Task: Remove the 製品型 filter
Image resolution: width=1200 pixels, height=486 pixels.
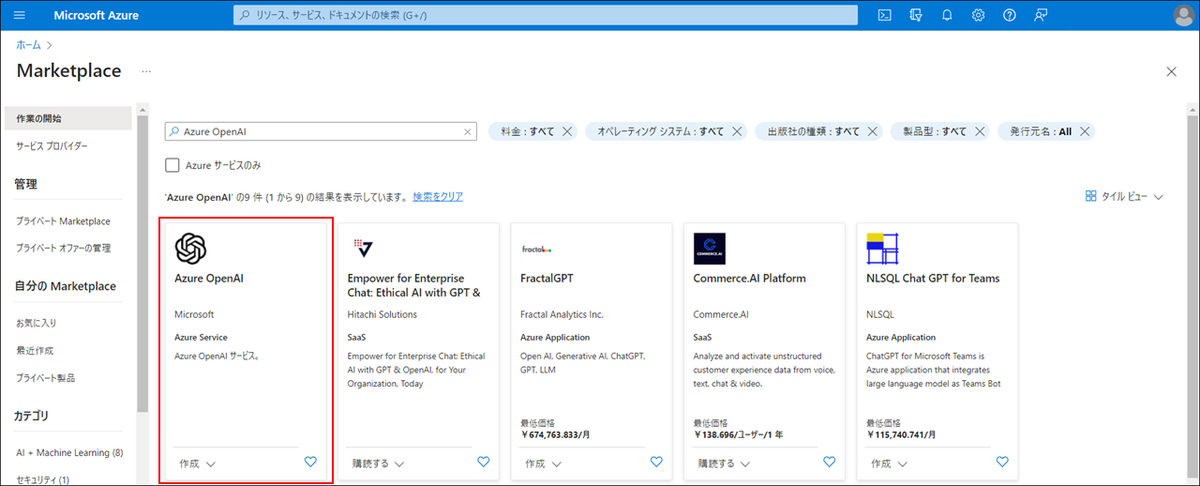Action: point(979,131)
